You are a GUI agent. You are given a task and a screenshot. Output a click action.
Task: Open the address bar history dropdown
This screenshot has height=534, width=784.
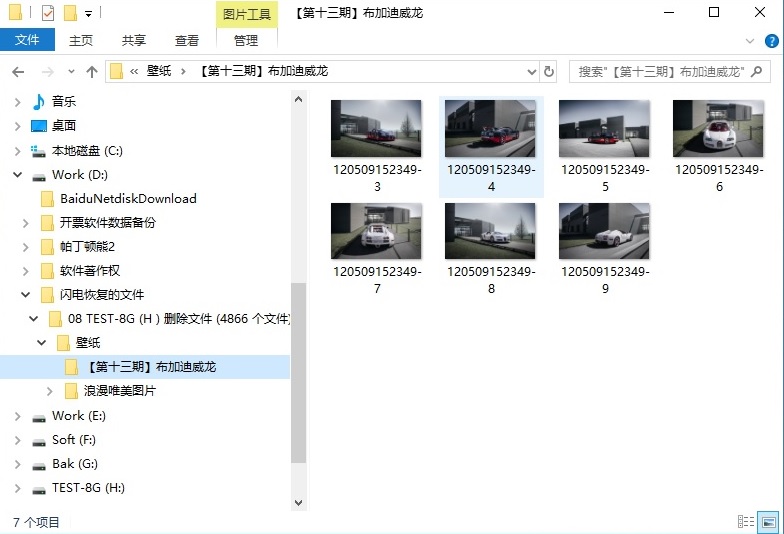click(532, 72)
